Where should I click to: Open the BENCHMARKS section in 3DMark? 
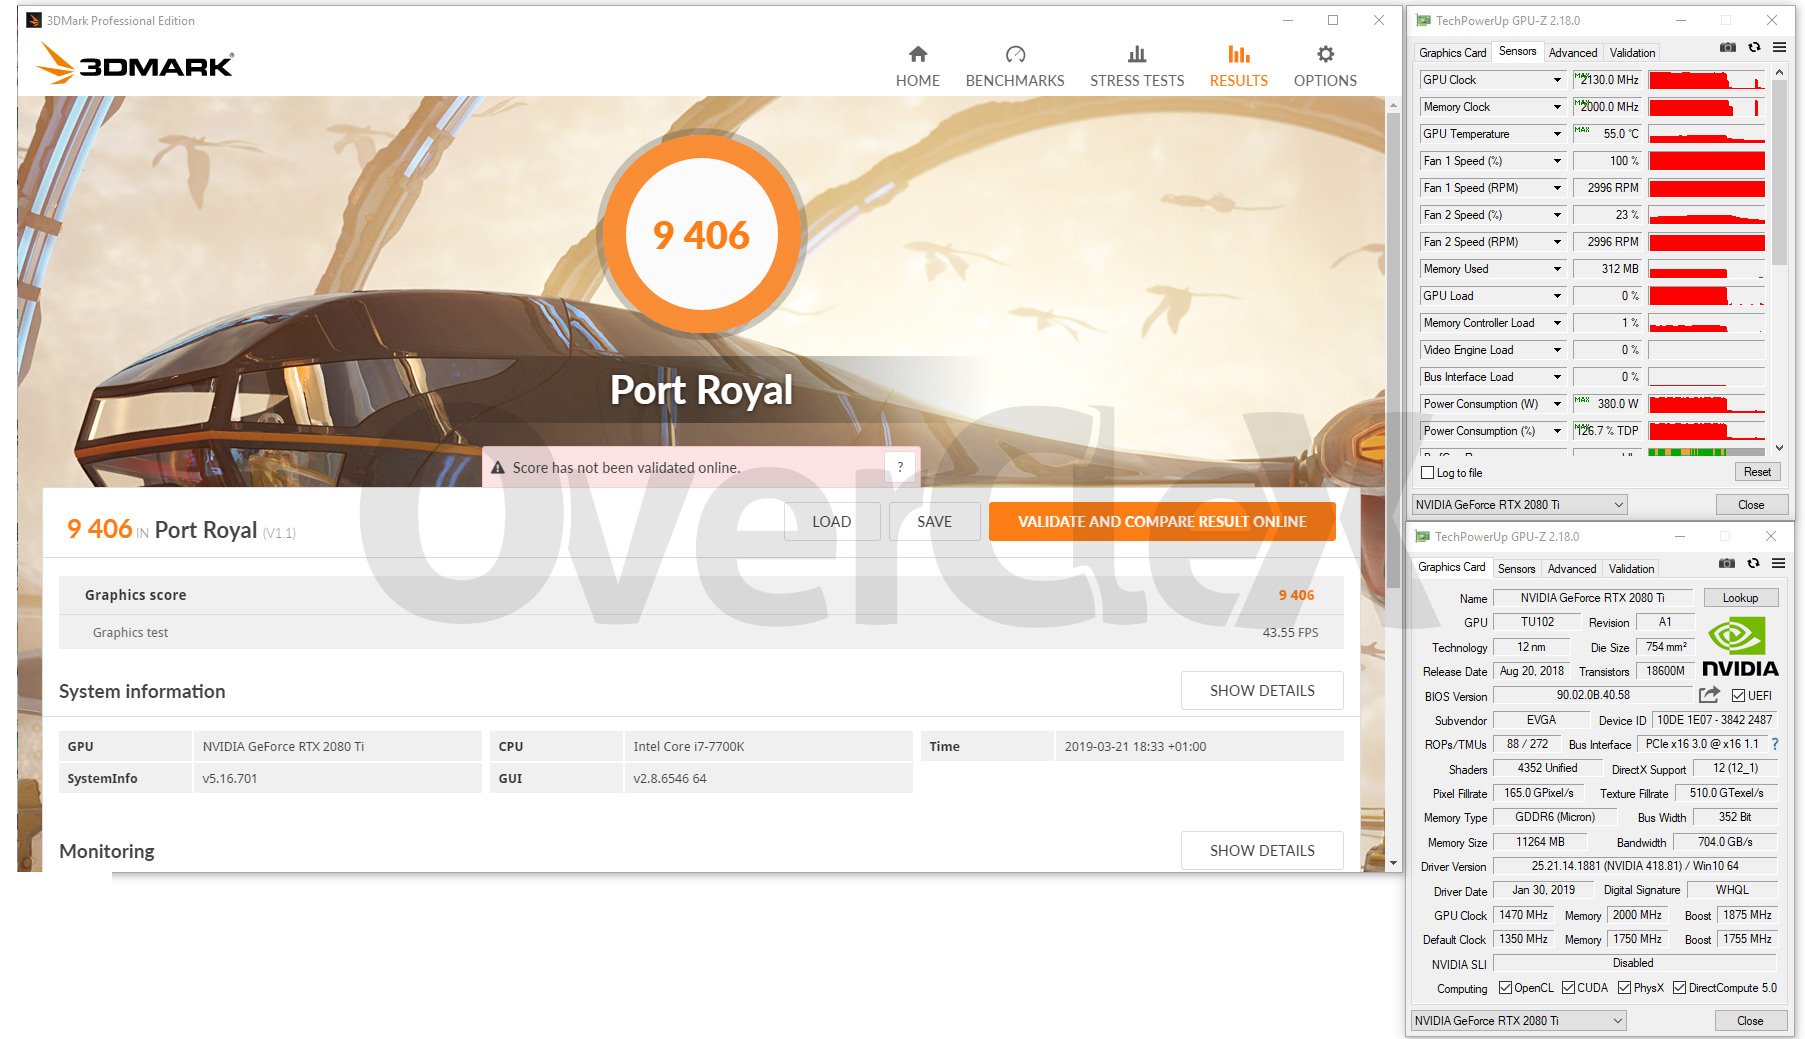[x=1014, y=67]
